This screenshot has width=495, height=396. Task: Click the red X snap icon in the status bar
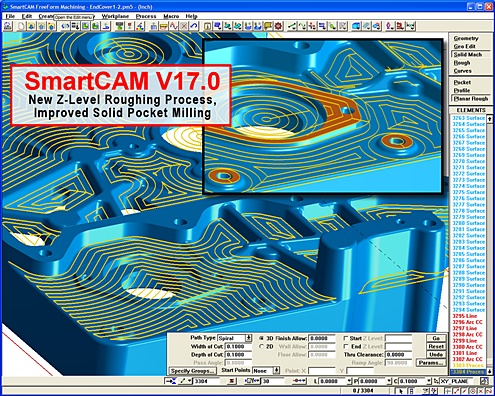pos(480,391)
